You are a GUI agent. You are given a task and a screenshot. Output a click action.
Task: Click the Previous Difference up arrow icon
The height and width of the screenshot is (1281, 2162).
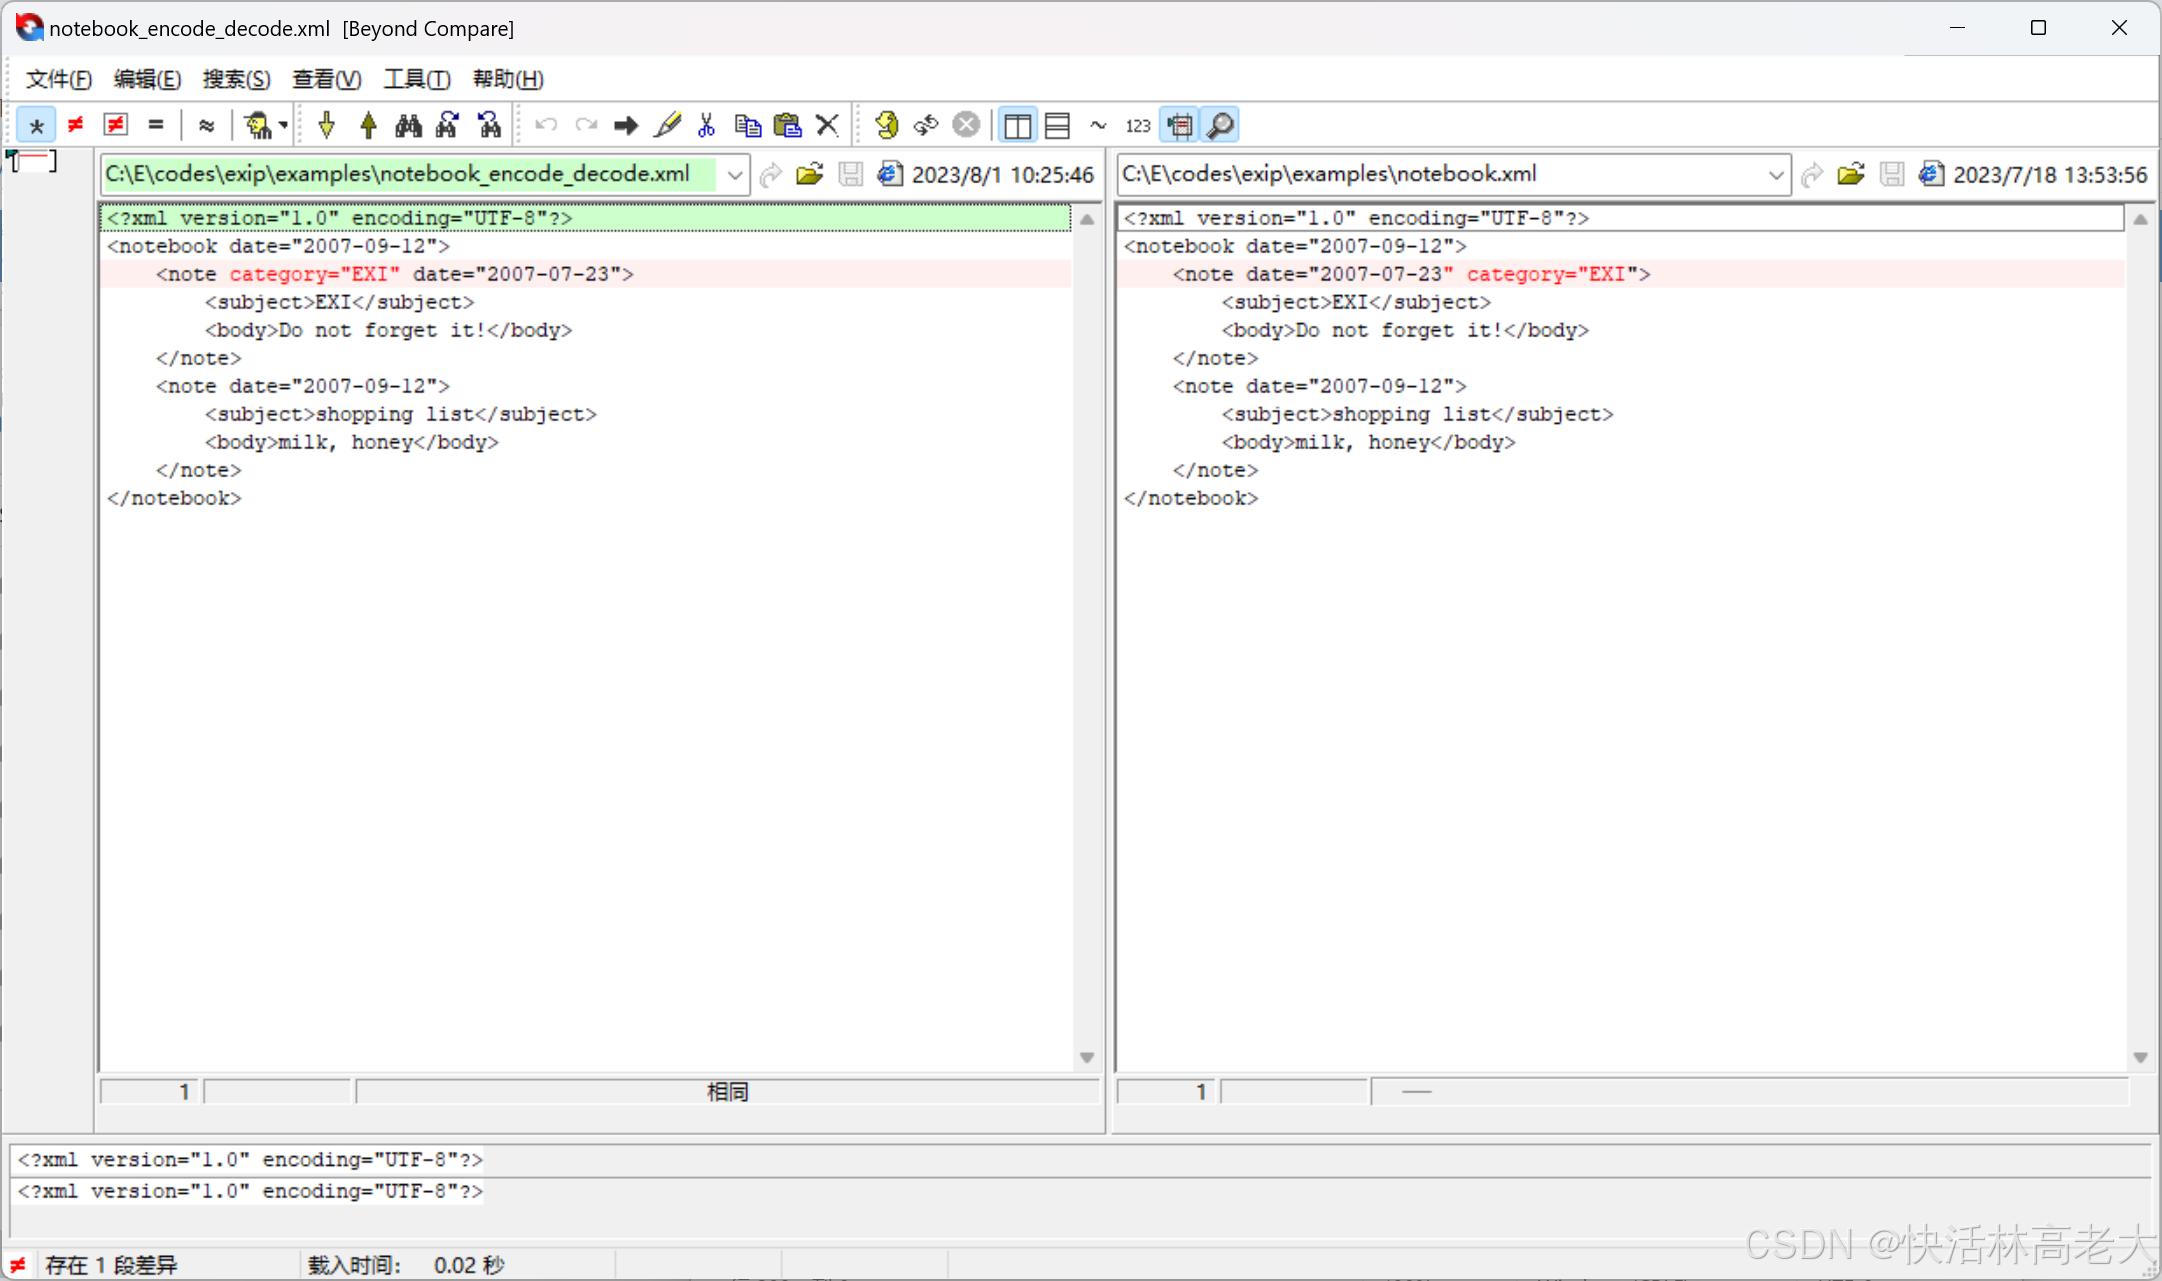pyautogui.click(x=368, y=126)
